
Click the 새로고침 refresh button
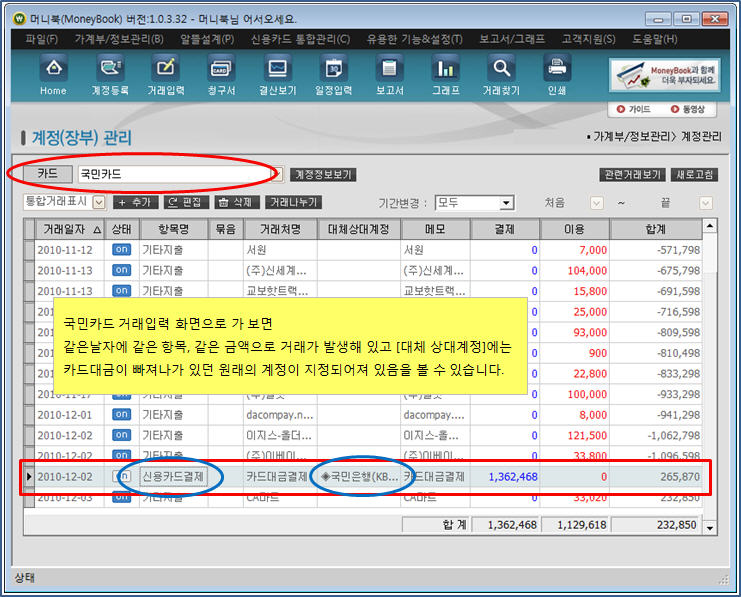point(694,175)
